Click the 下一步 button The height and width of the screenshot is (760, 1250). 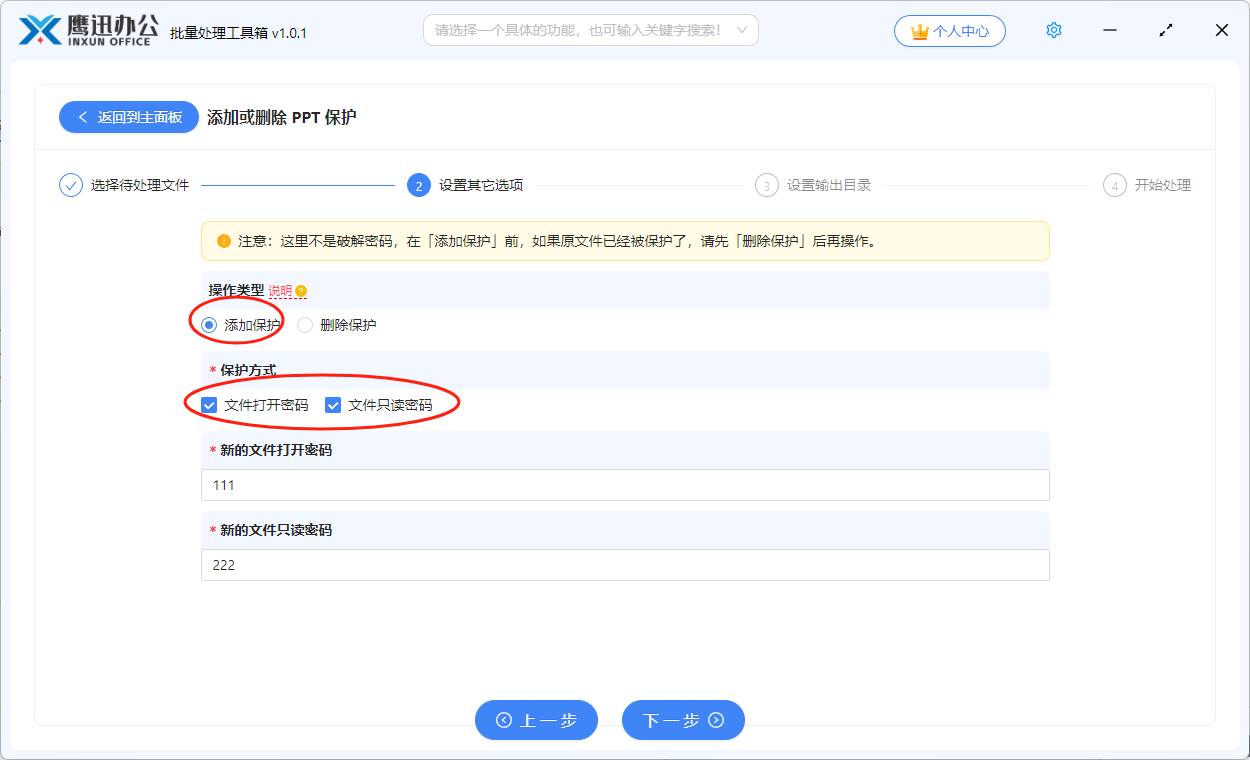tap(683, 720)
